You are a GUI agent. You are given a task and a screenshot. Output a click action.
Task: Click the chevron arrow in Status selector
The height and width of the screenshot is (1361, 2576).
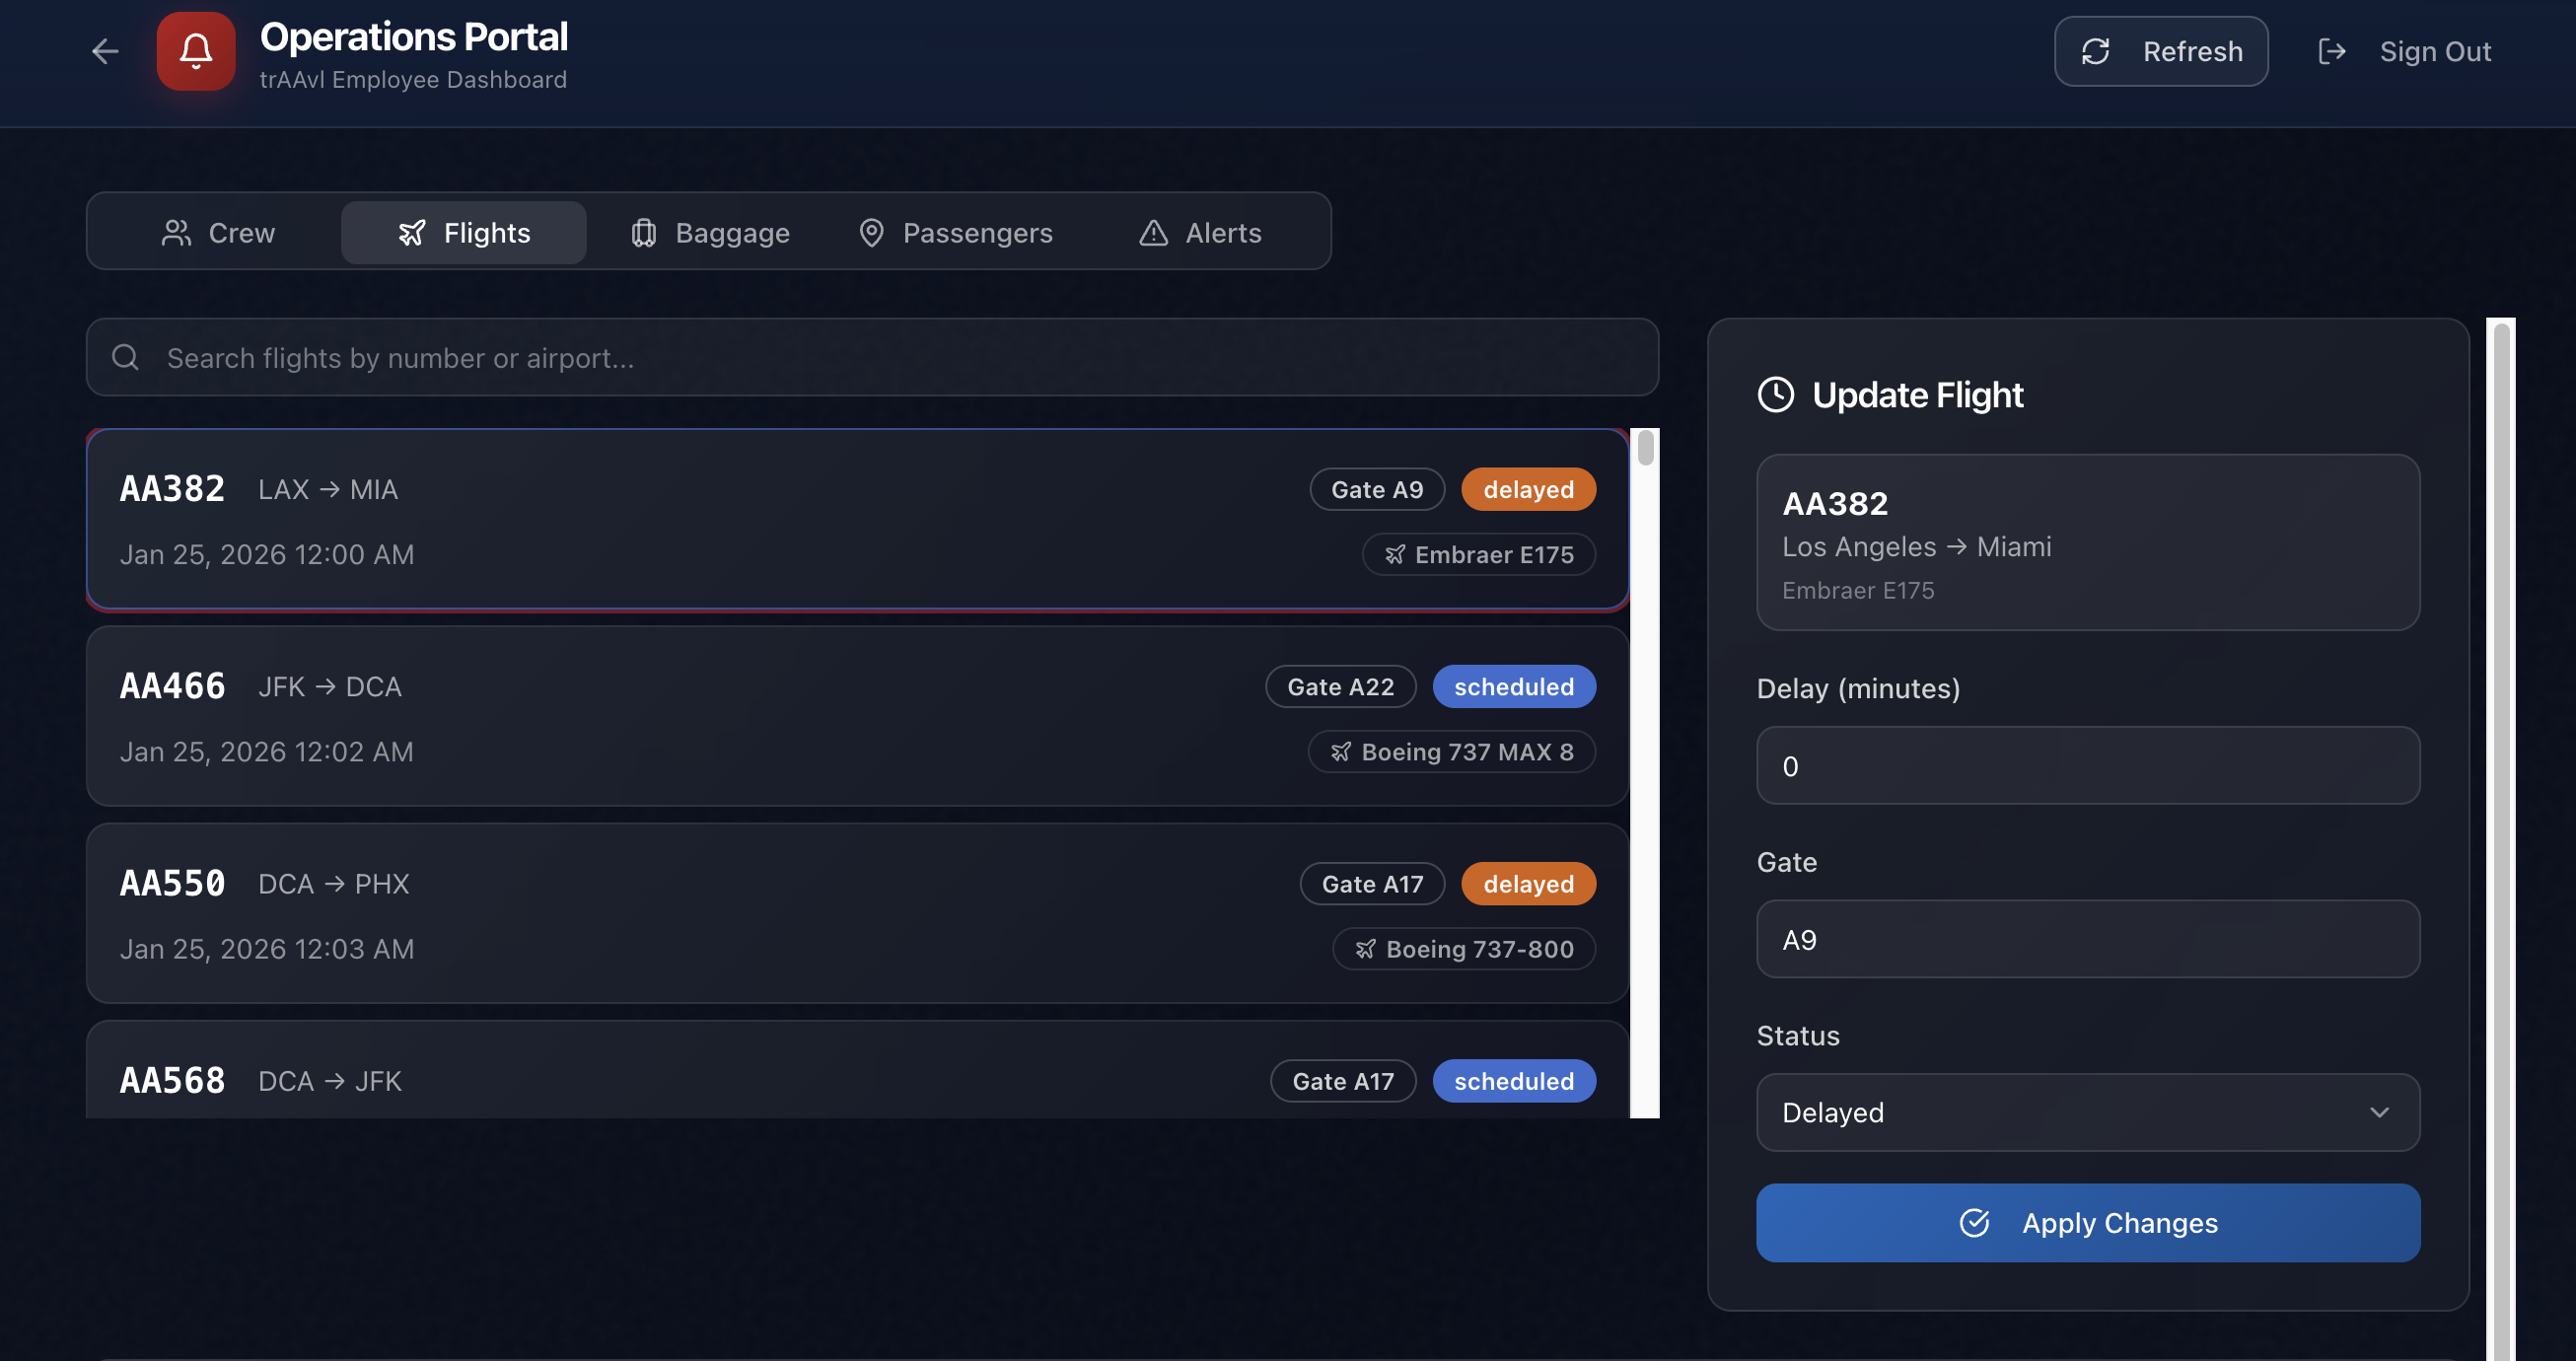(x=2379, y=1112)
